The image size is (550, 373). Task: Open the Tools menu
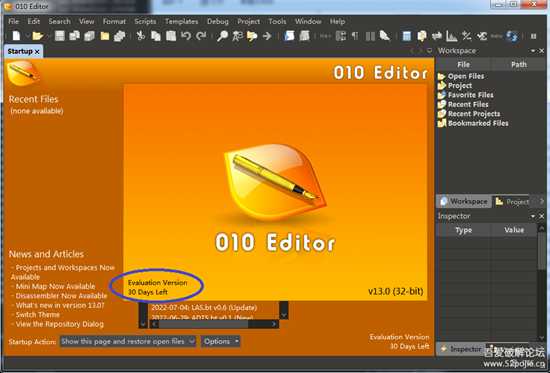pyautogui.click(x=277, y=21)
